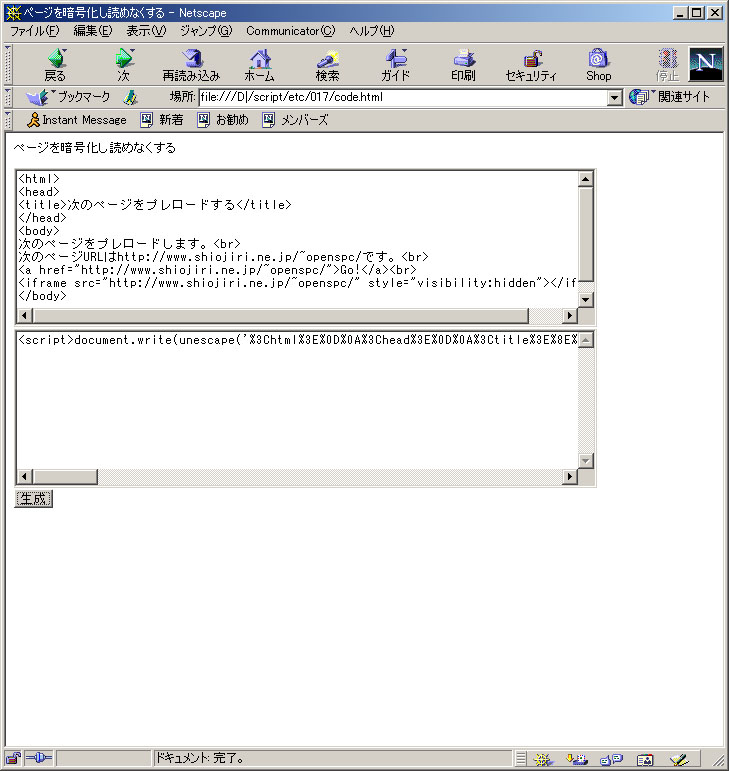This screenshot has height=771, width=729.
Task: Click the online/offline connection icon in status bar
Action: pos(38,758)
